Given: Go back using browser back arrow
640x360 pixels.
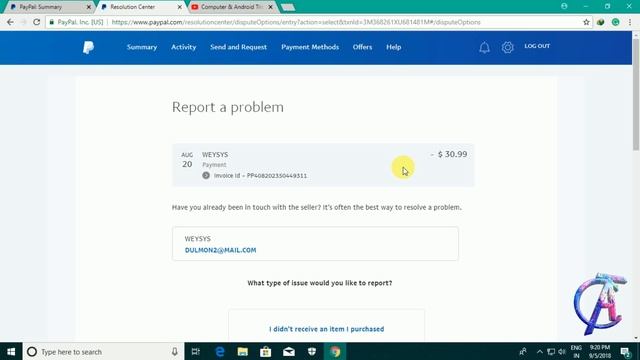Looking at the screenshot, I should click(x=10, y=22).
